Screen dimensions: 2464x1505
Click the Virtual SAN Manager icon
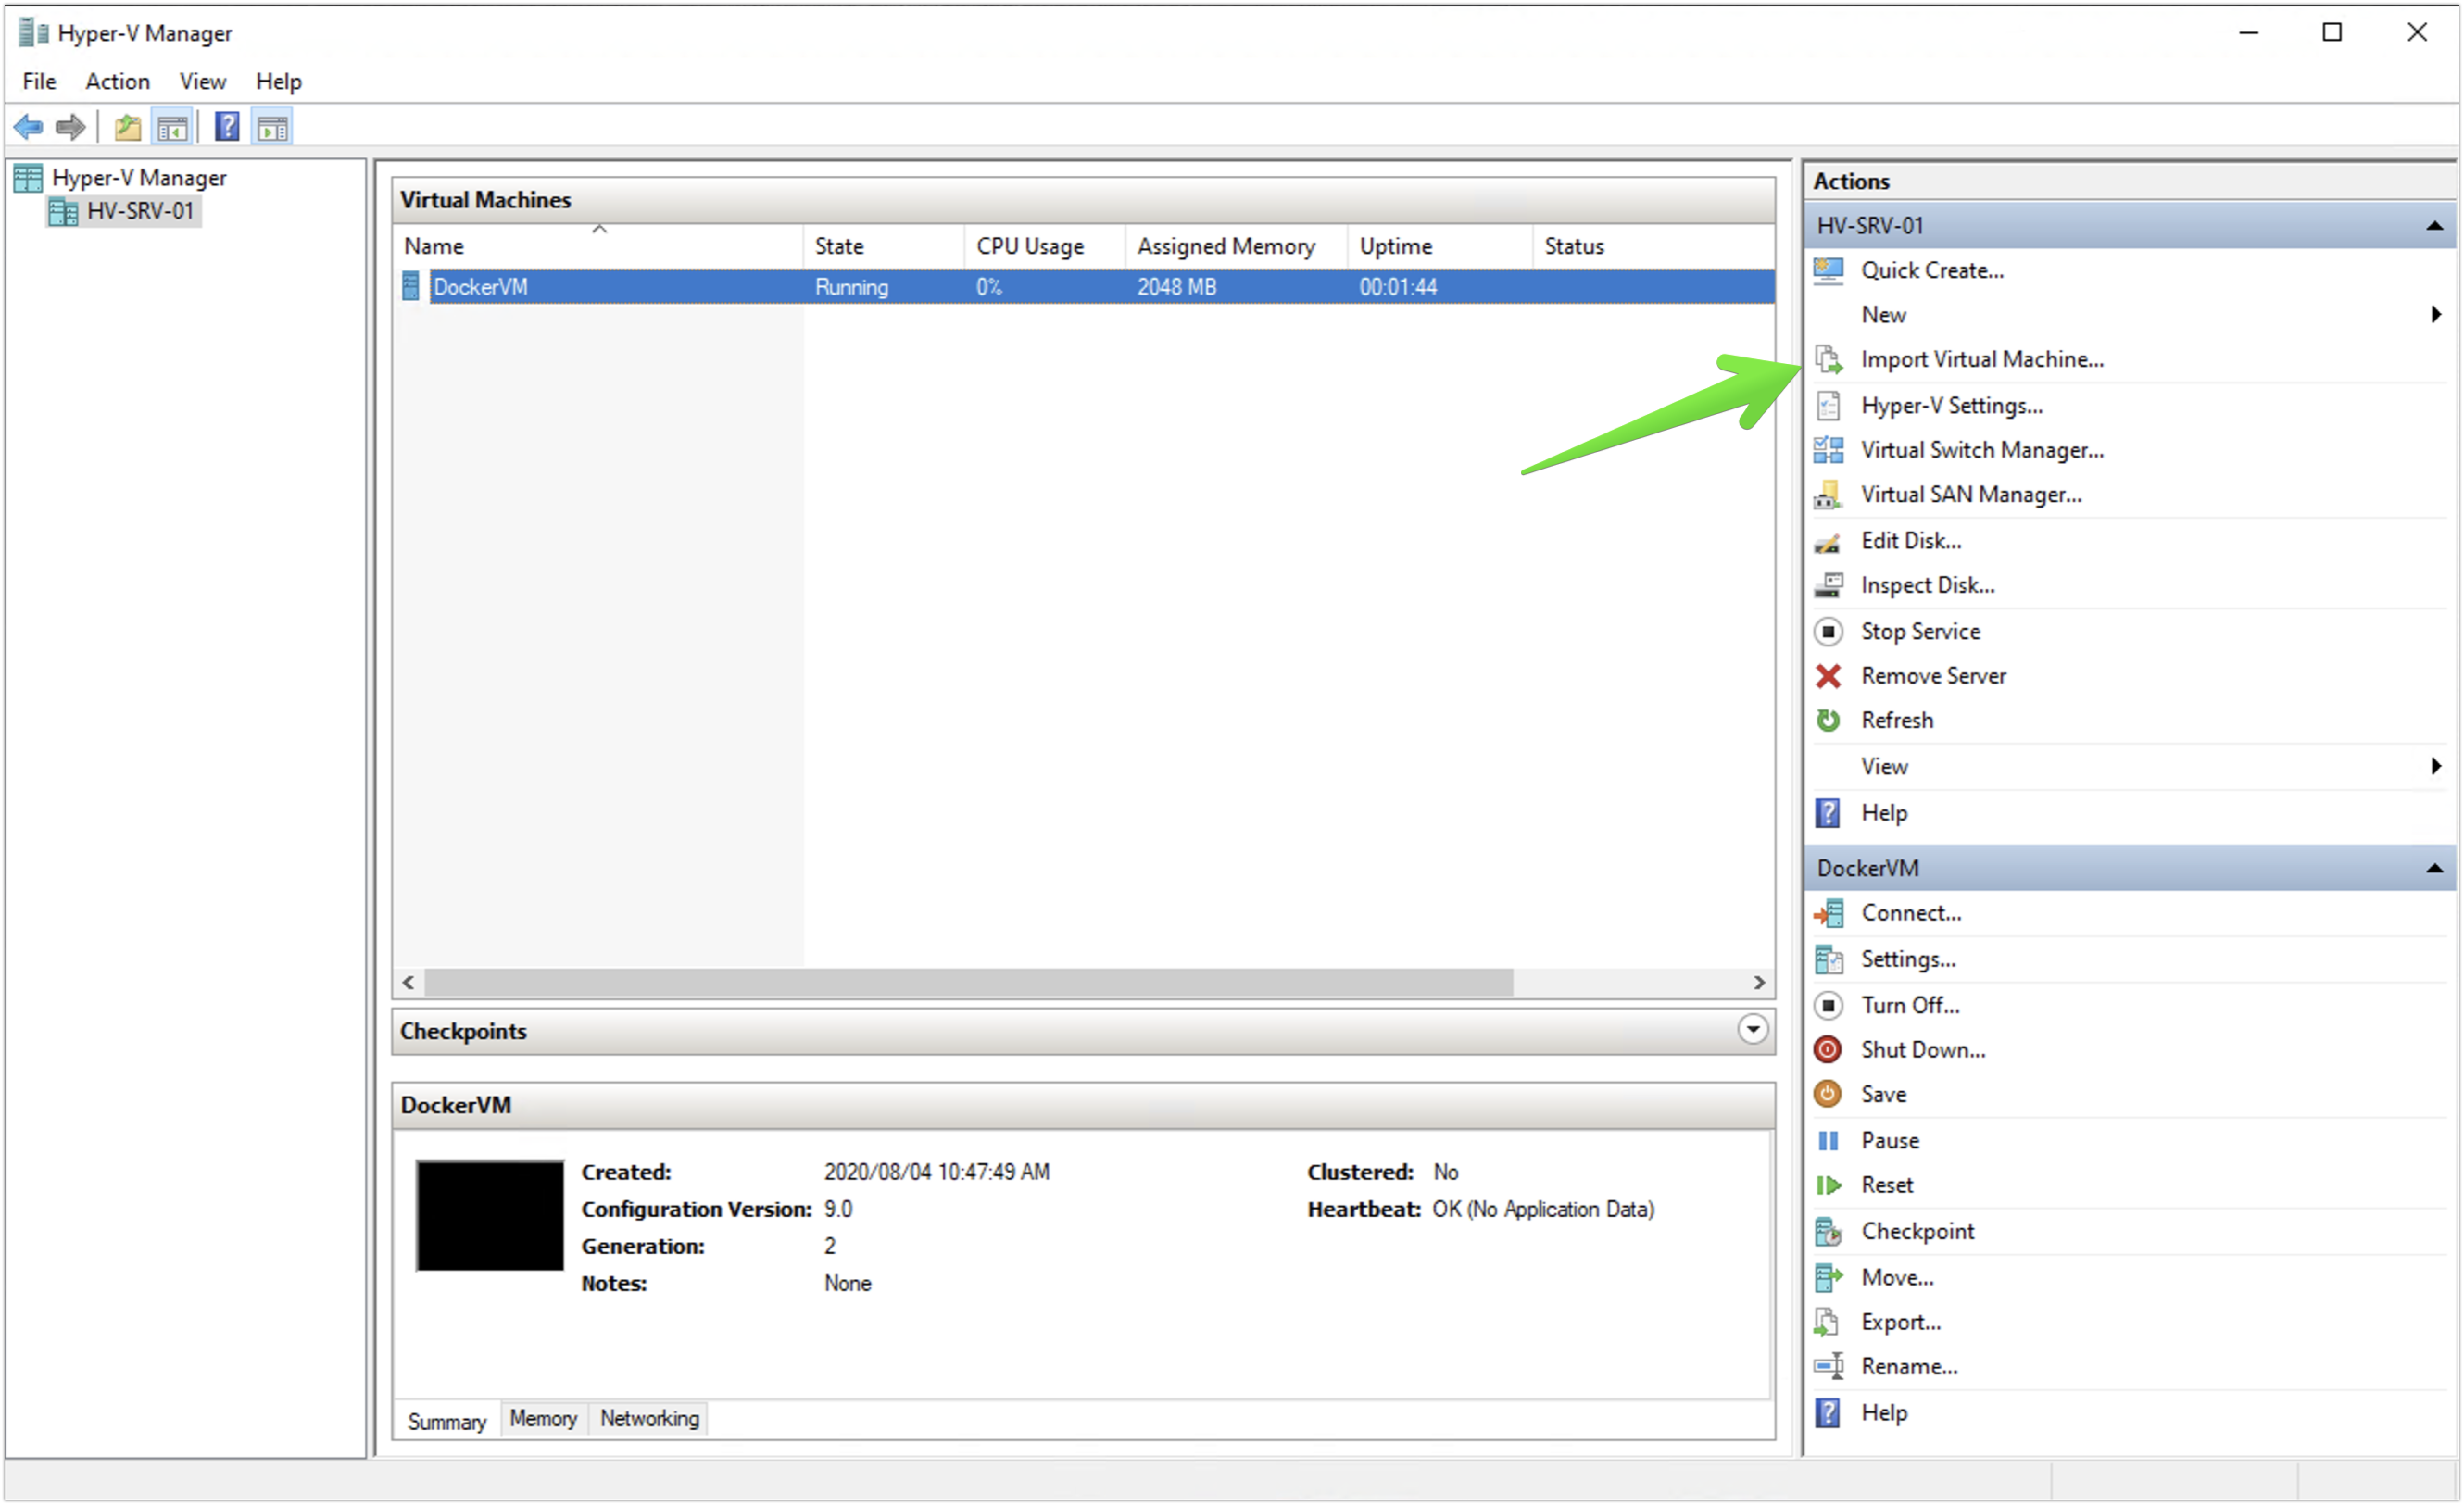pyautogui.click(x=1828, y=495)
